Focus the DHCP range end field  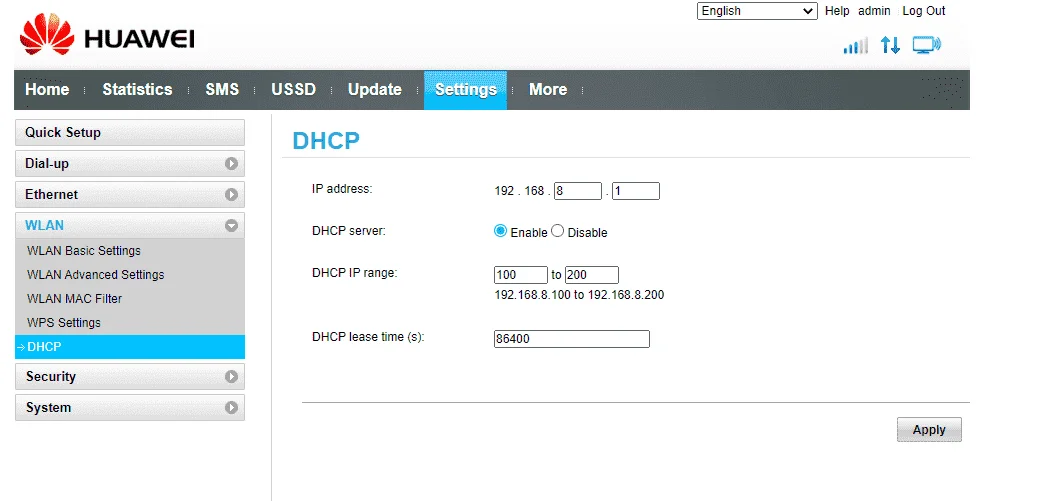click(592, 275)
